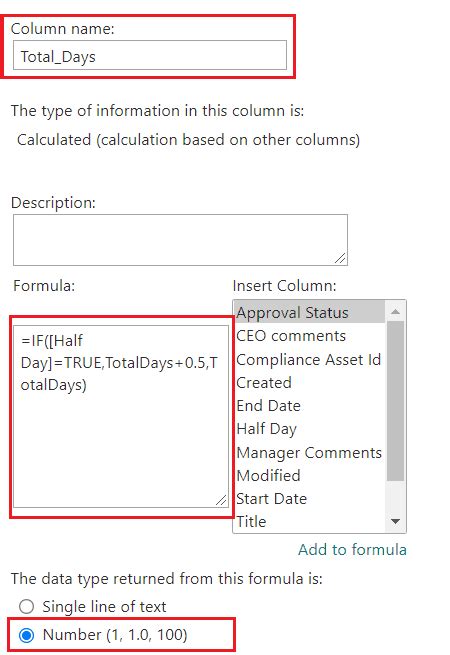Select Manager Comments column
Image resolution: width=450 pixels, height=655 pixels.
[309, 452]
